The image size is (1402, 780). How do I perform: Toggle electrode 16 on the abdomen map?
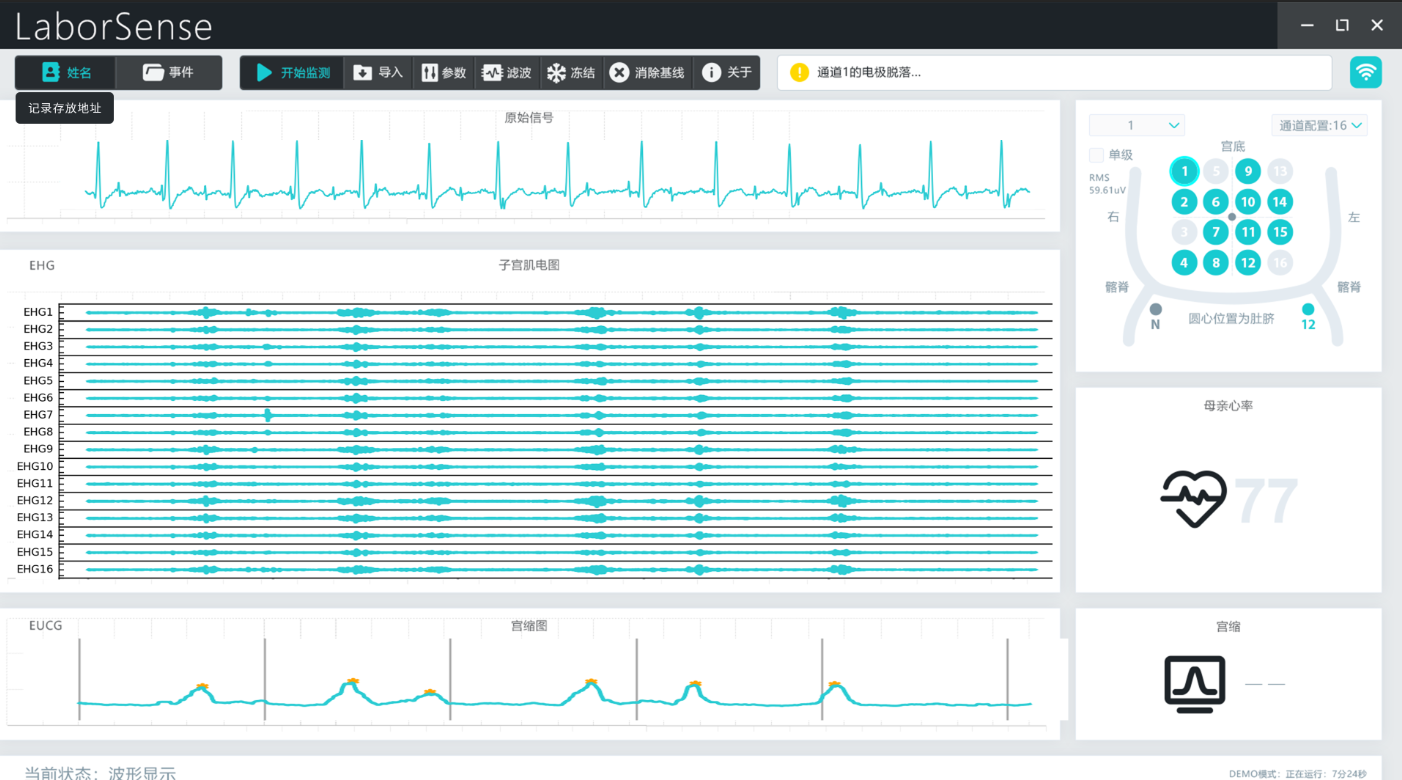pos(1280,263)
